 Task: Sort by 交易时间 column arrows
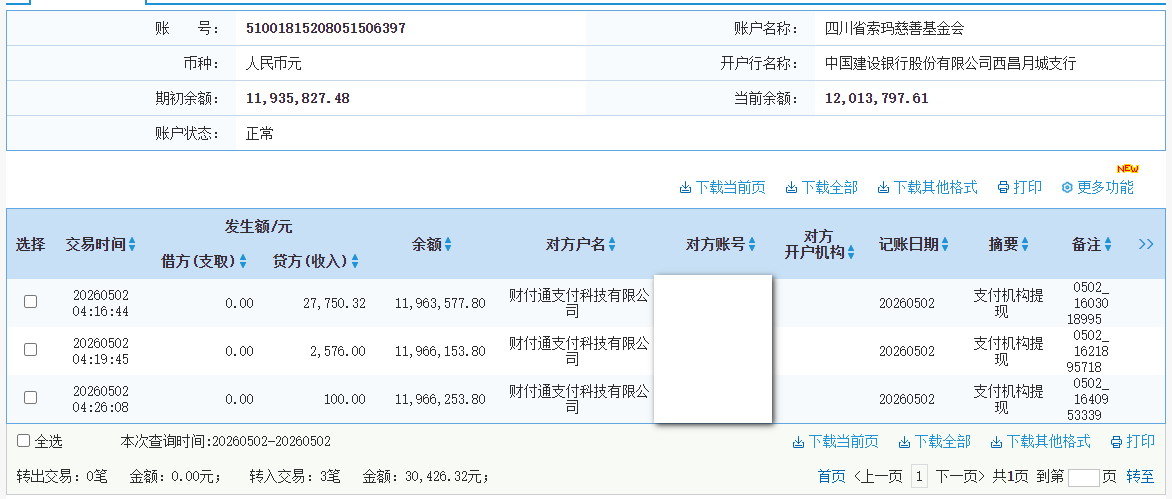coord(132,244)
